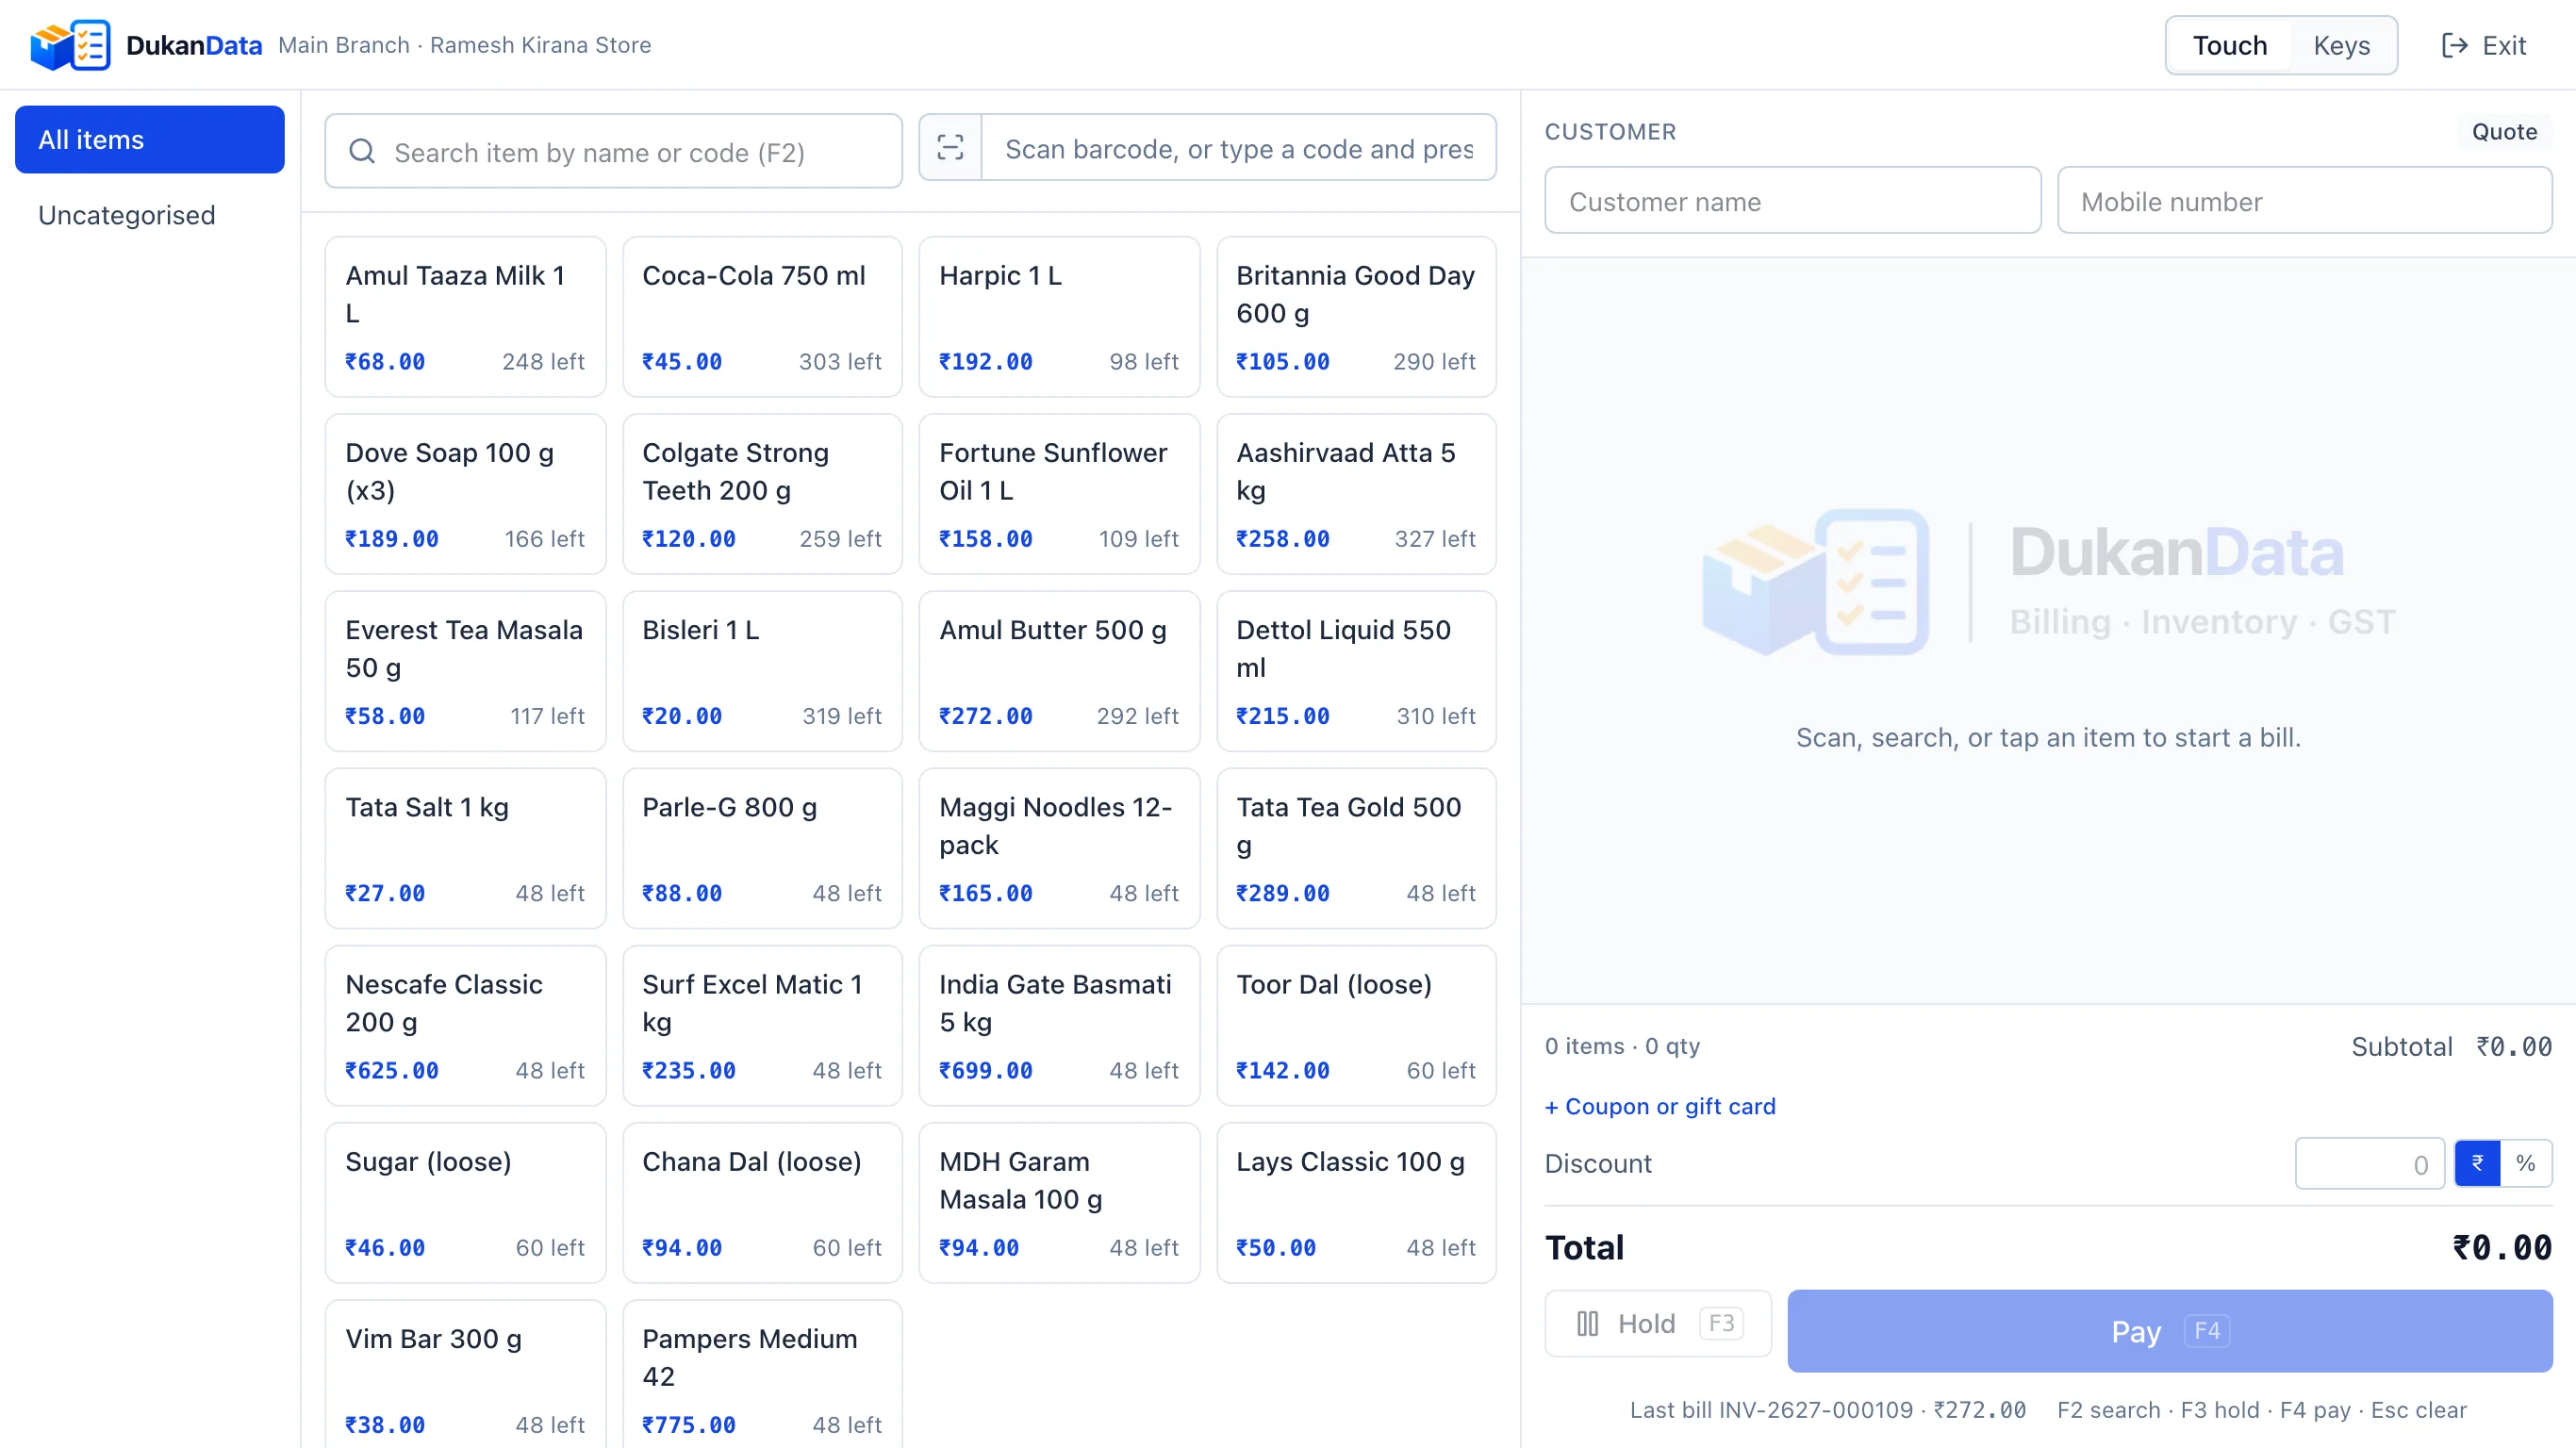Add Chana Dal (loose) to bill

763,1202
